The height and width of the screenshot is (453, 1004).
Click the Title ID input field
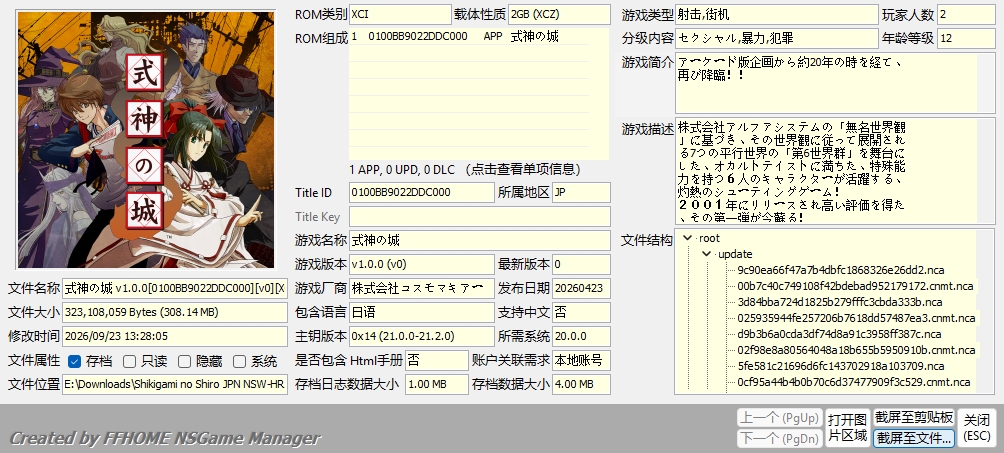click(x=421, y=192)
